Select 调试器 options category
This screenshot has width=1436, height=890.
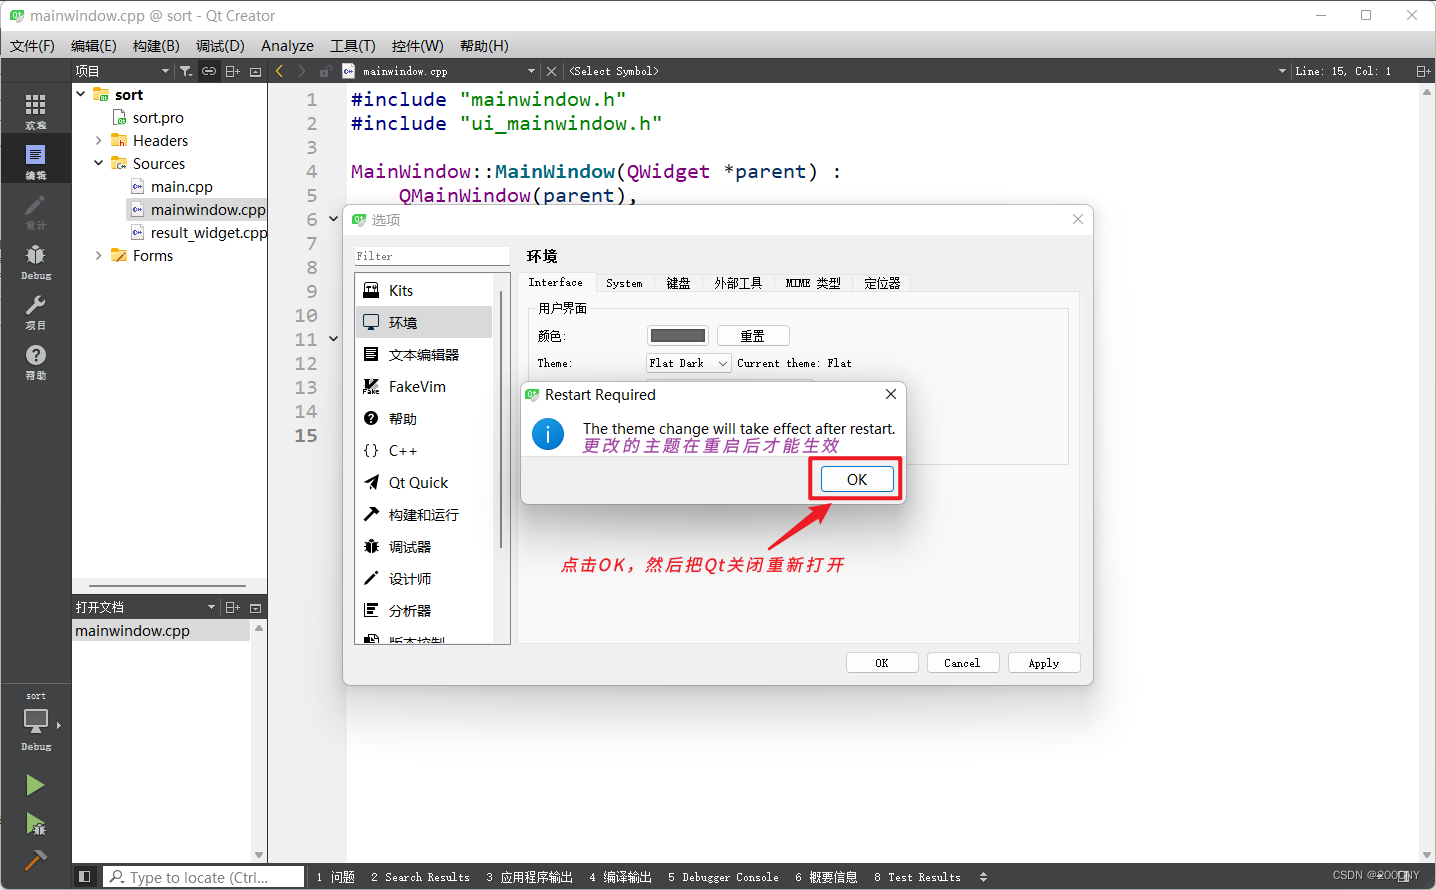[x=425, y=546]
